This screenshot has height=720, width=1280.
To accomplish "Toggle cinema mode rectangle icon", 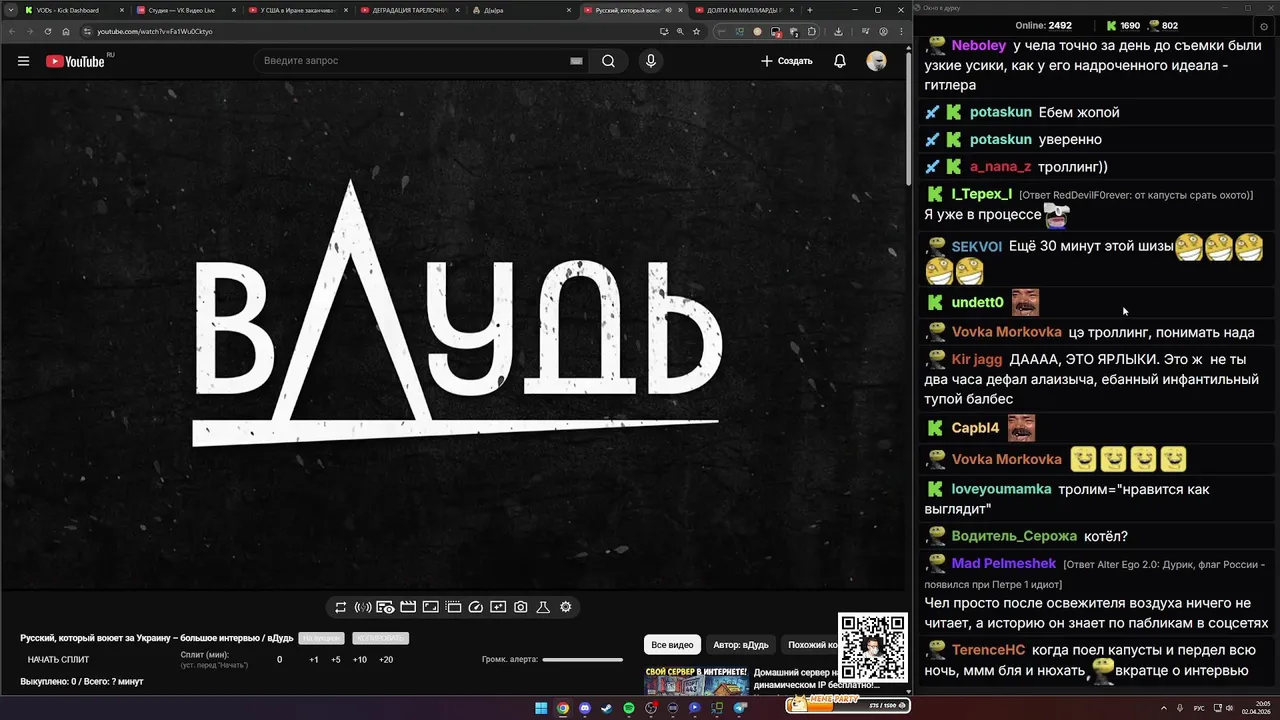I will point(430,607).
